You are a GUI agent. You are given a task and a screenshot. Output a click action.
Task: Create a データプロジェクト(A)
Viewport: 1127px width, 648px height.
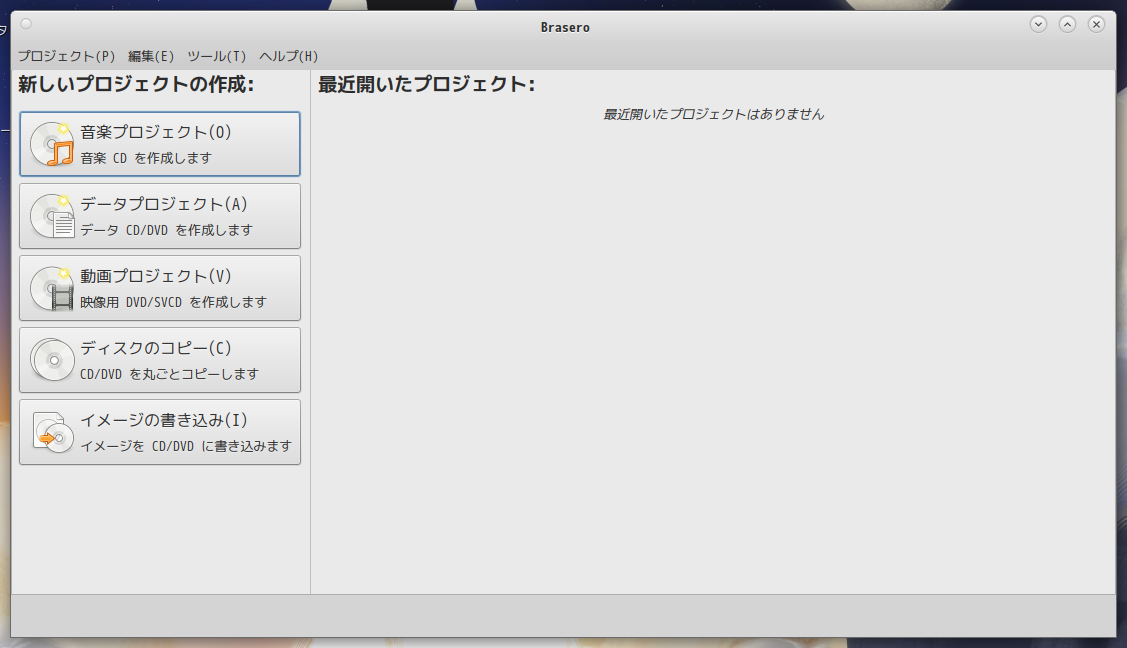pos(160,216)
